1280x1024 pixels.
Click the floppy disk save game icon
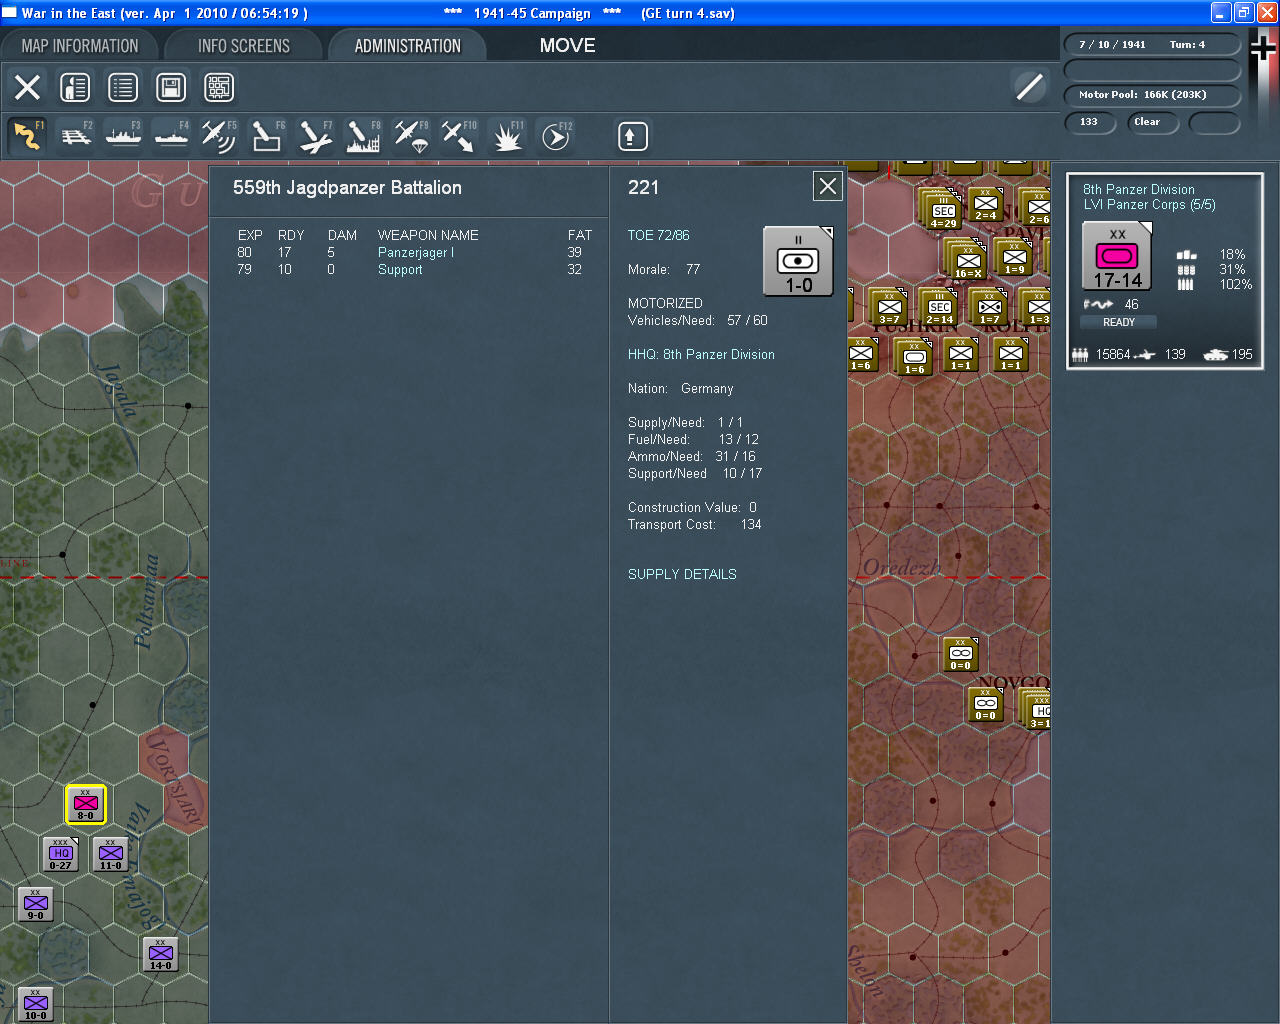[171, 87]
